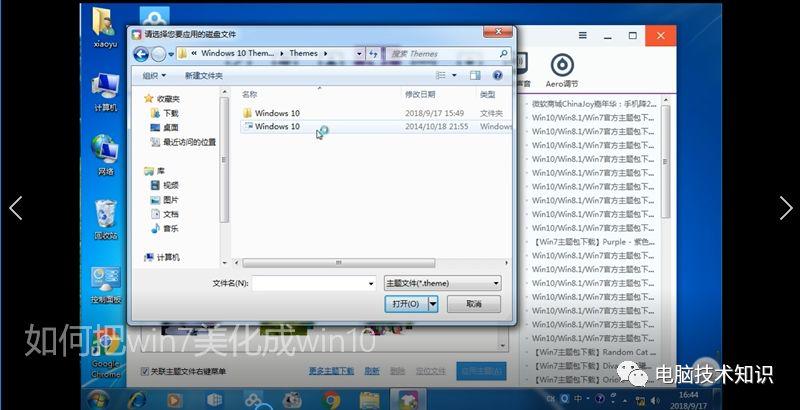Click the magnifier icon in the search box
This screenshot has height=410, width=800.
coord(504,54)
